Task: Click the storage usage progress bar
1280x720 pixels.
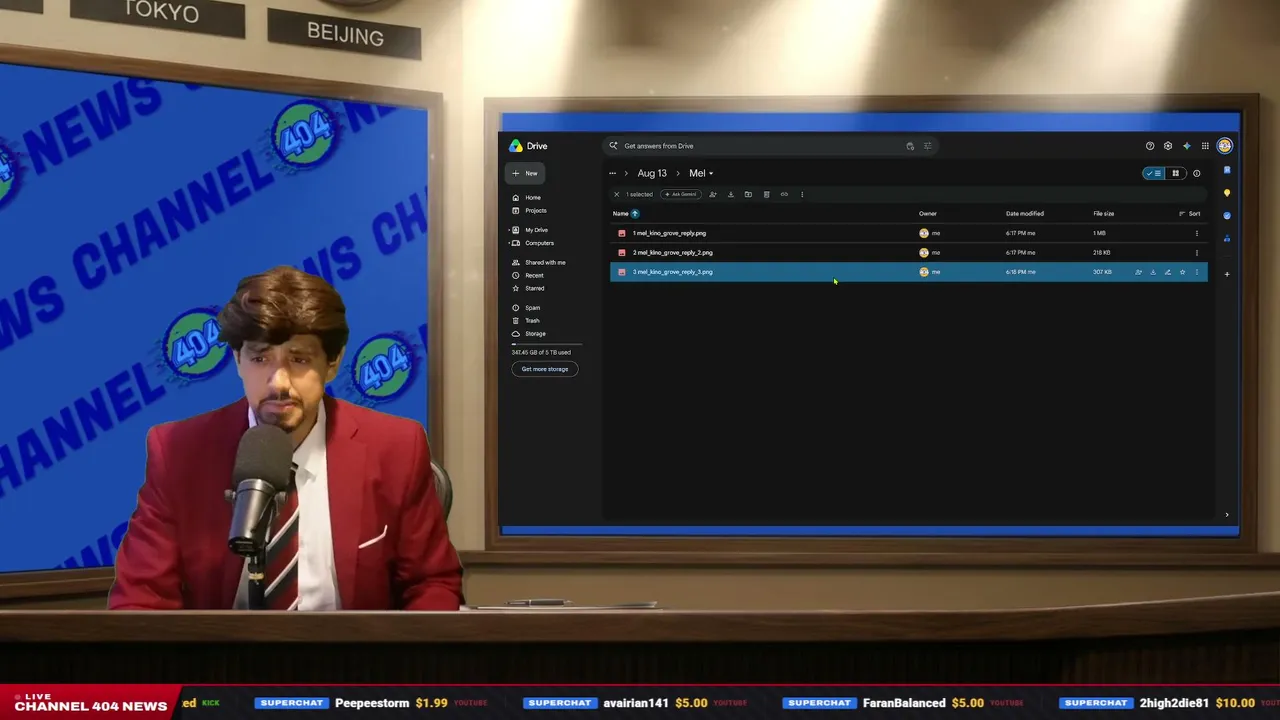Action: tap(546, 345)
